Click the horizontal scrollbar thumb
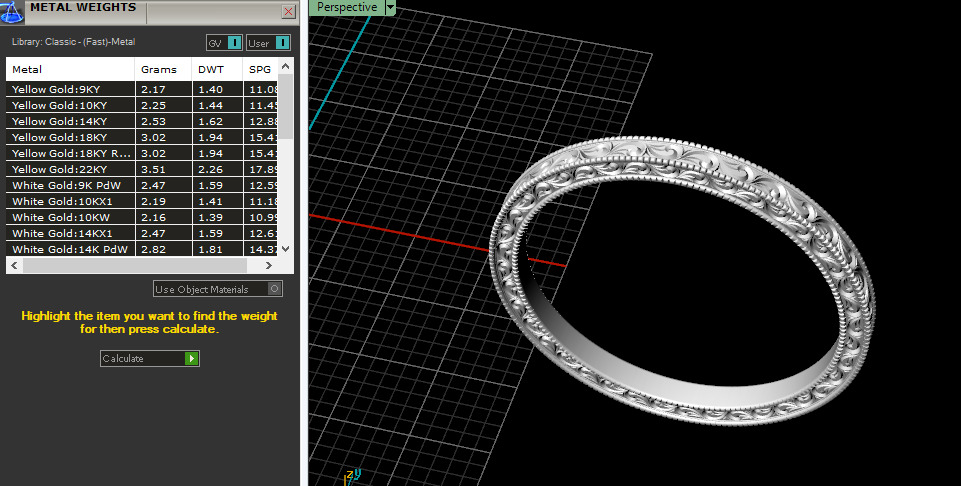The height and width of the screenshot is (486, 961). [134, 265]
